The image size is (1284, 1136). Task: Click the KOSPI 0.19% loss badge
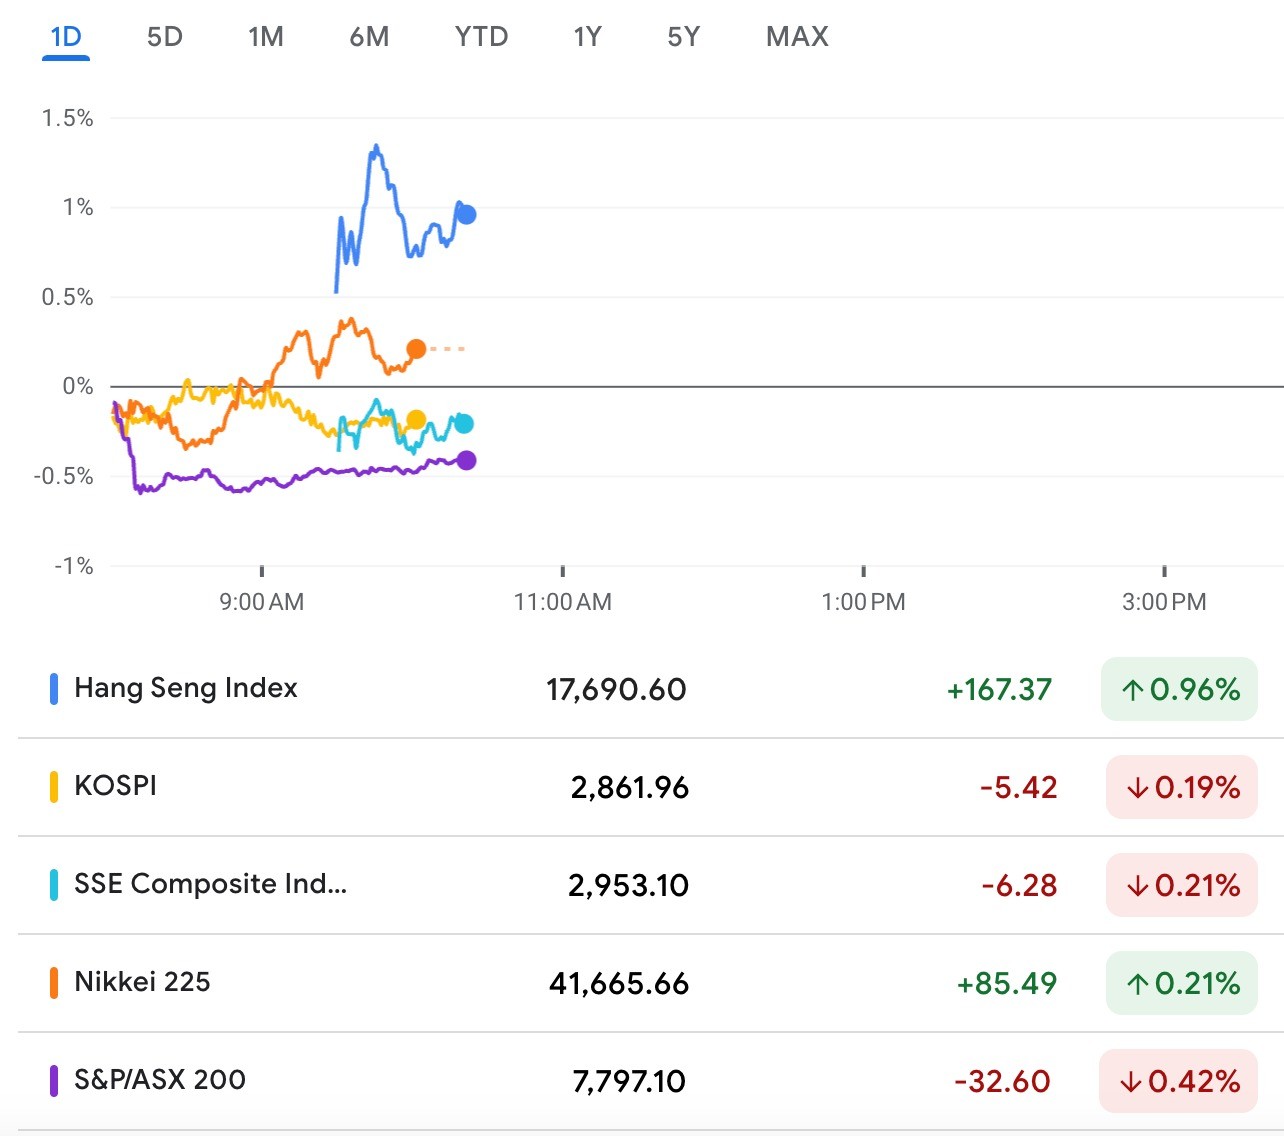tap(1182, 787)
